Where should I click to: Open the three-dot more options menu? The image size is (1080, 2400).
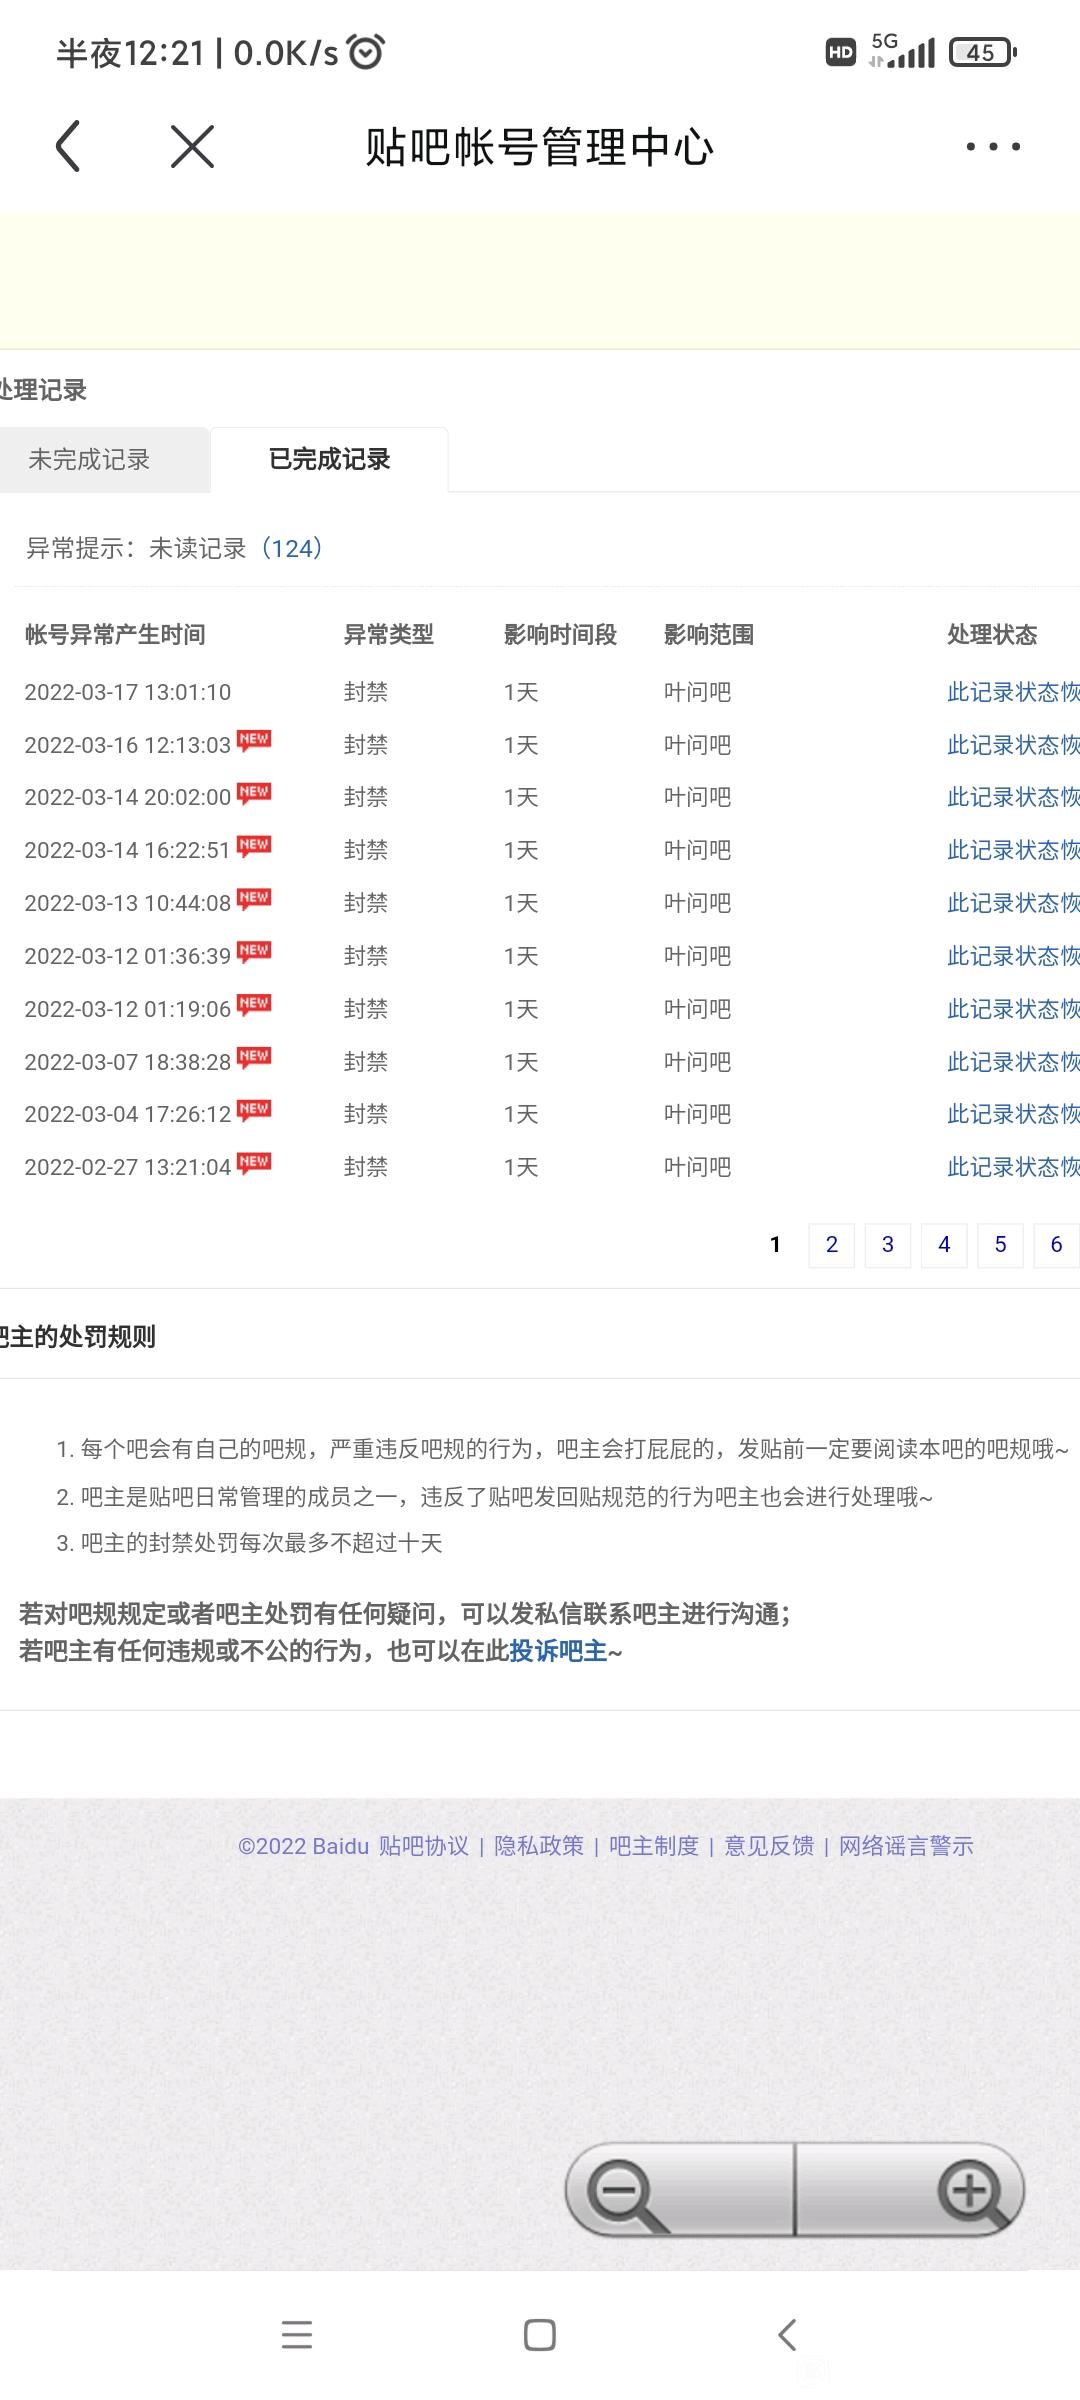(992, 147)
